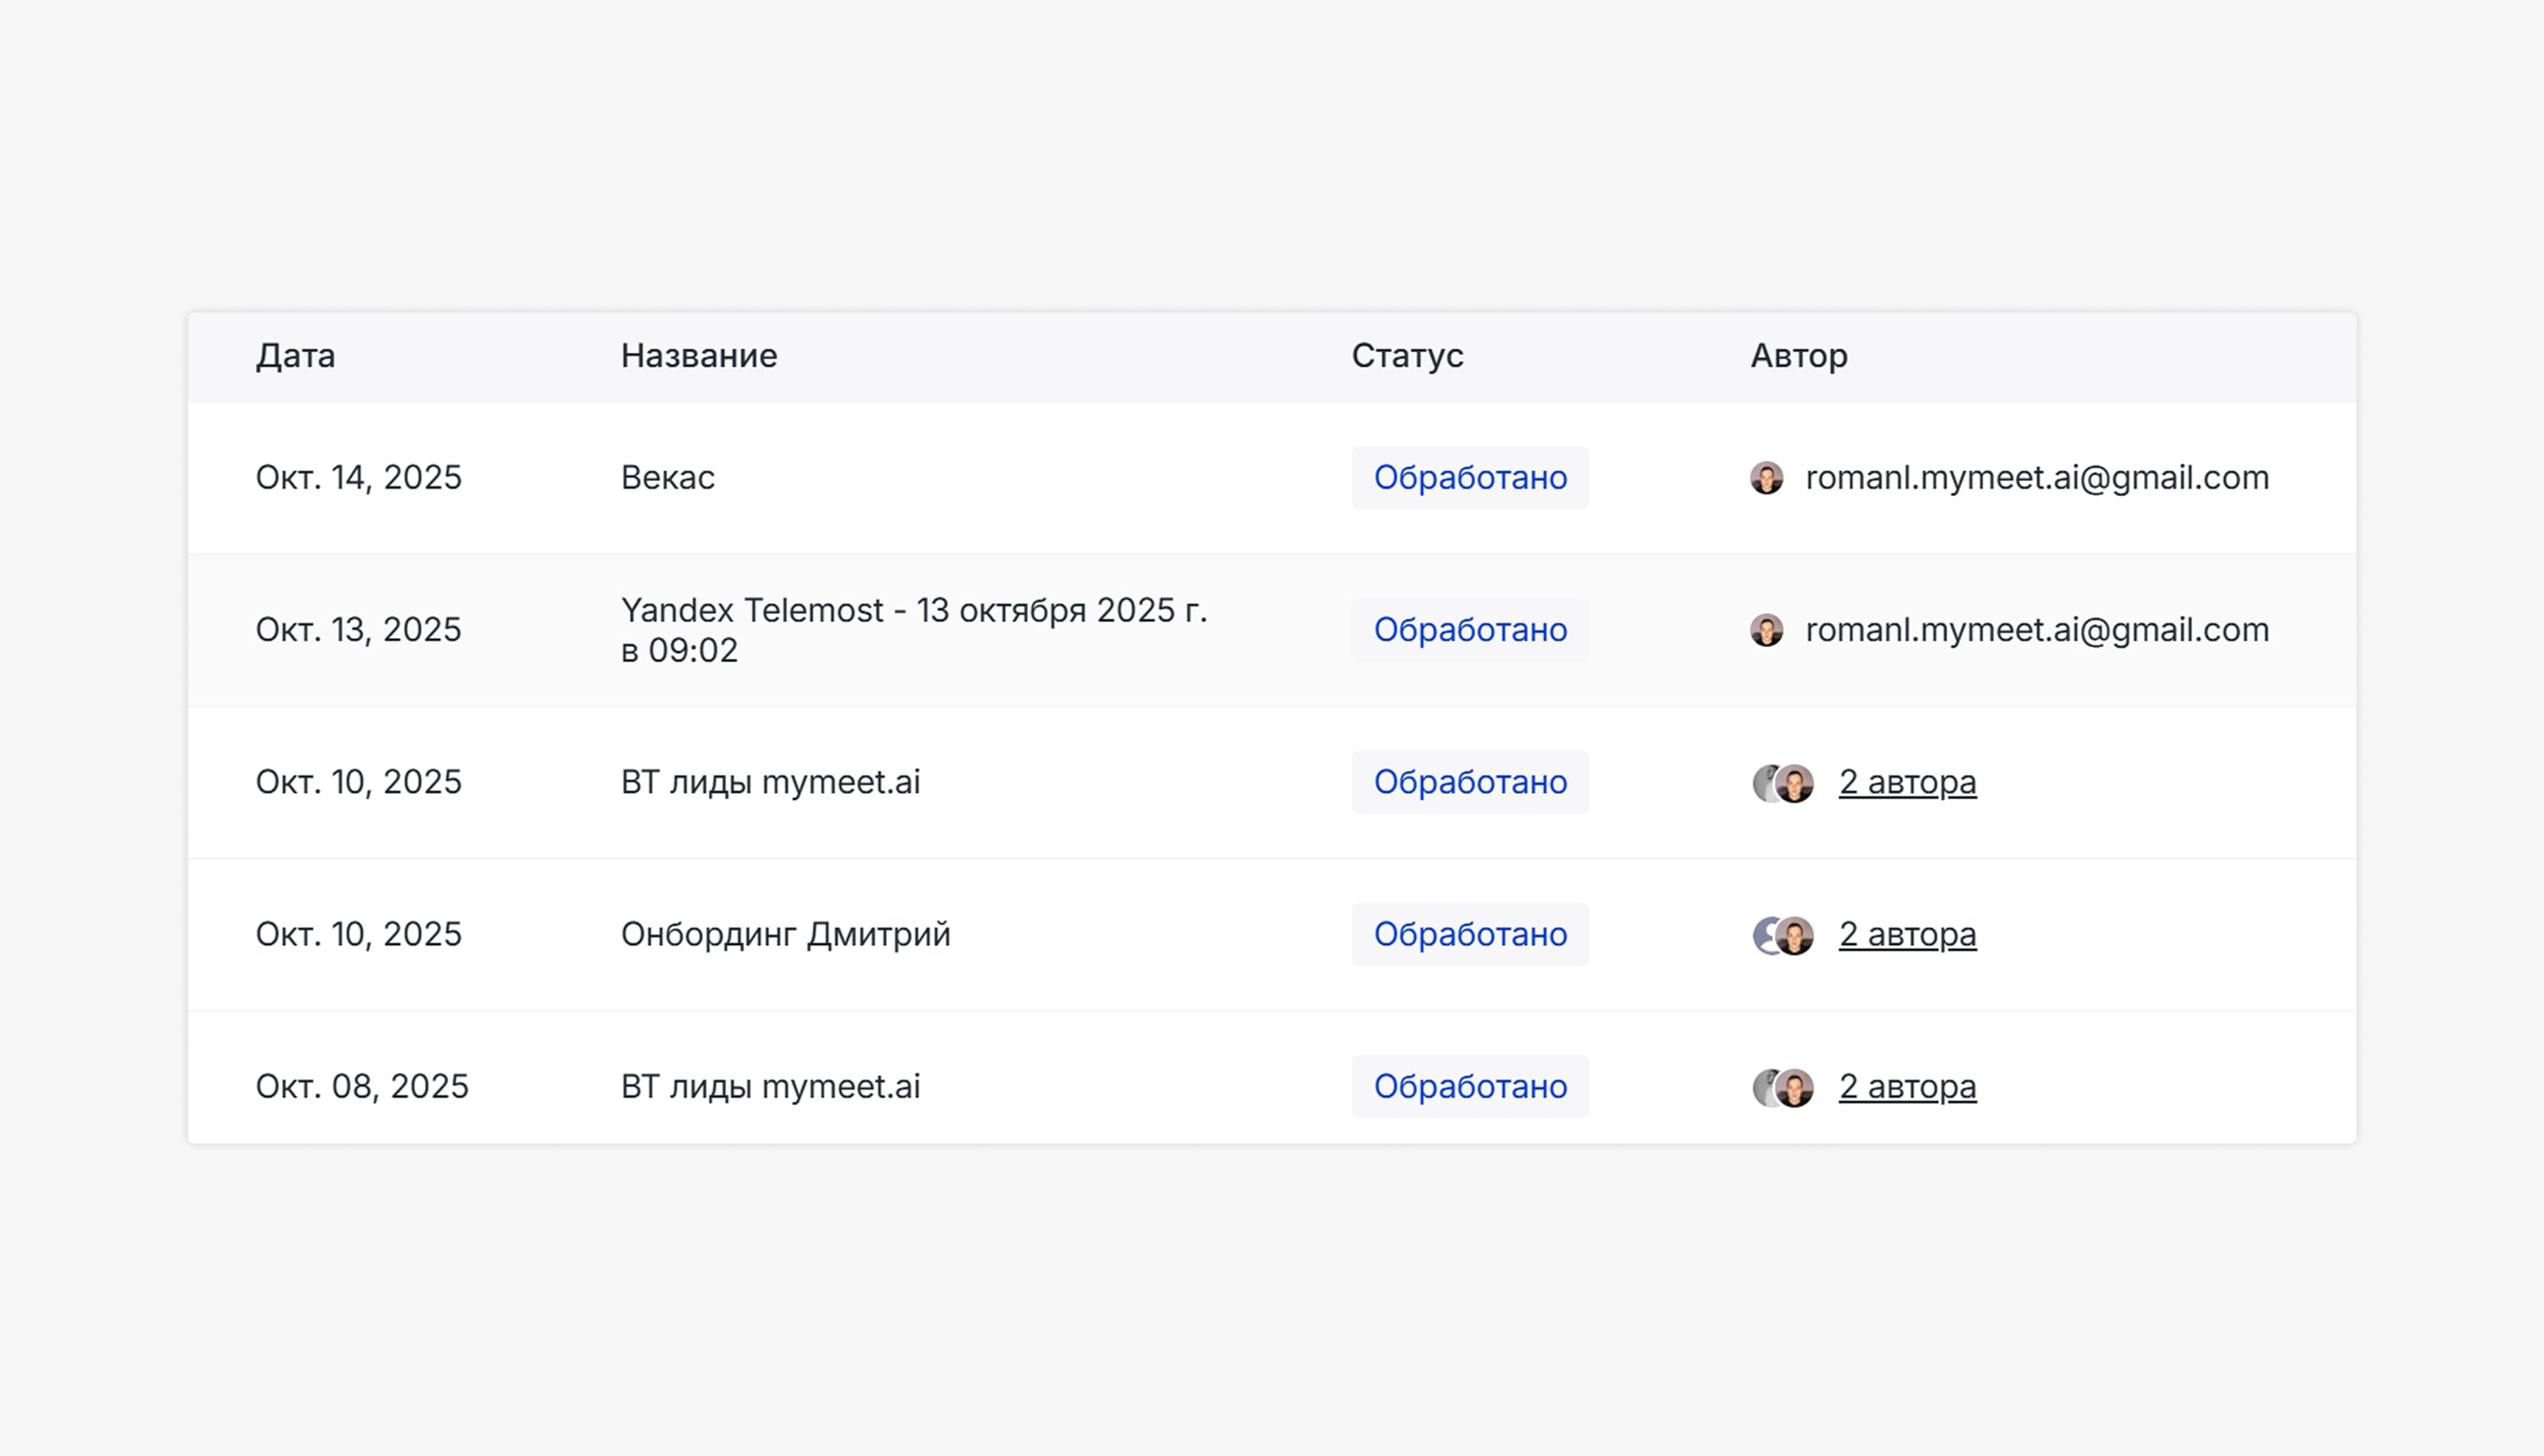Open the Онбординг Дмитрий meeting
Viewport: 2544px width, 1456px height.
785,934
